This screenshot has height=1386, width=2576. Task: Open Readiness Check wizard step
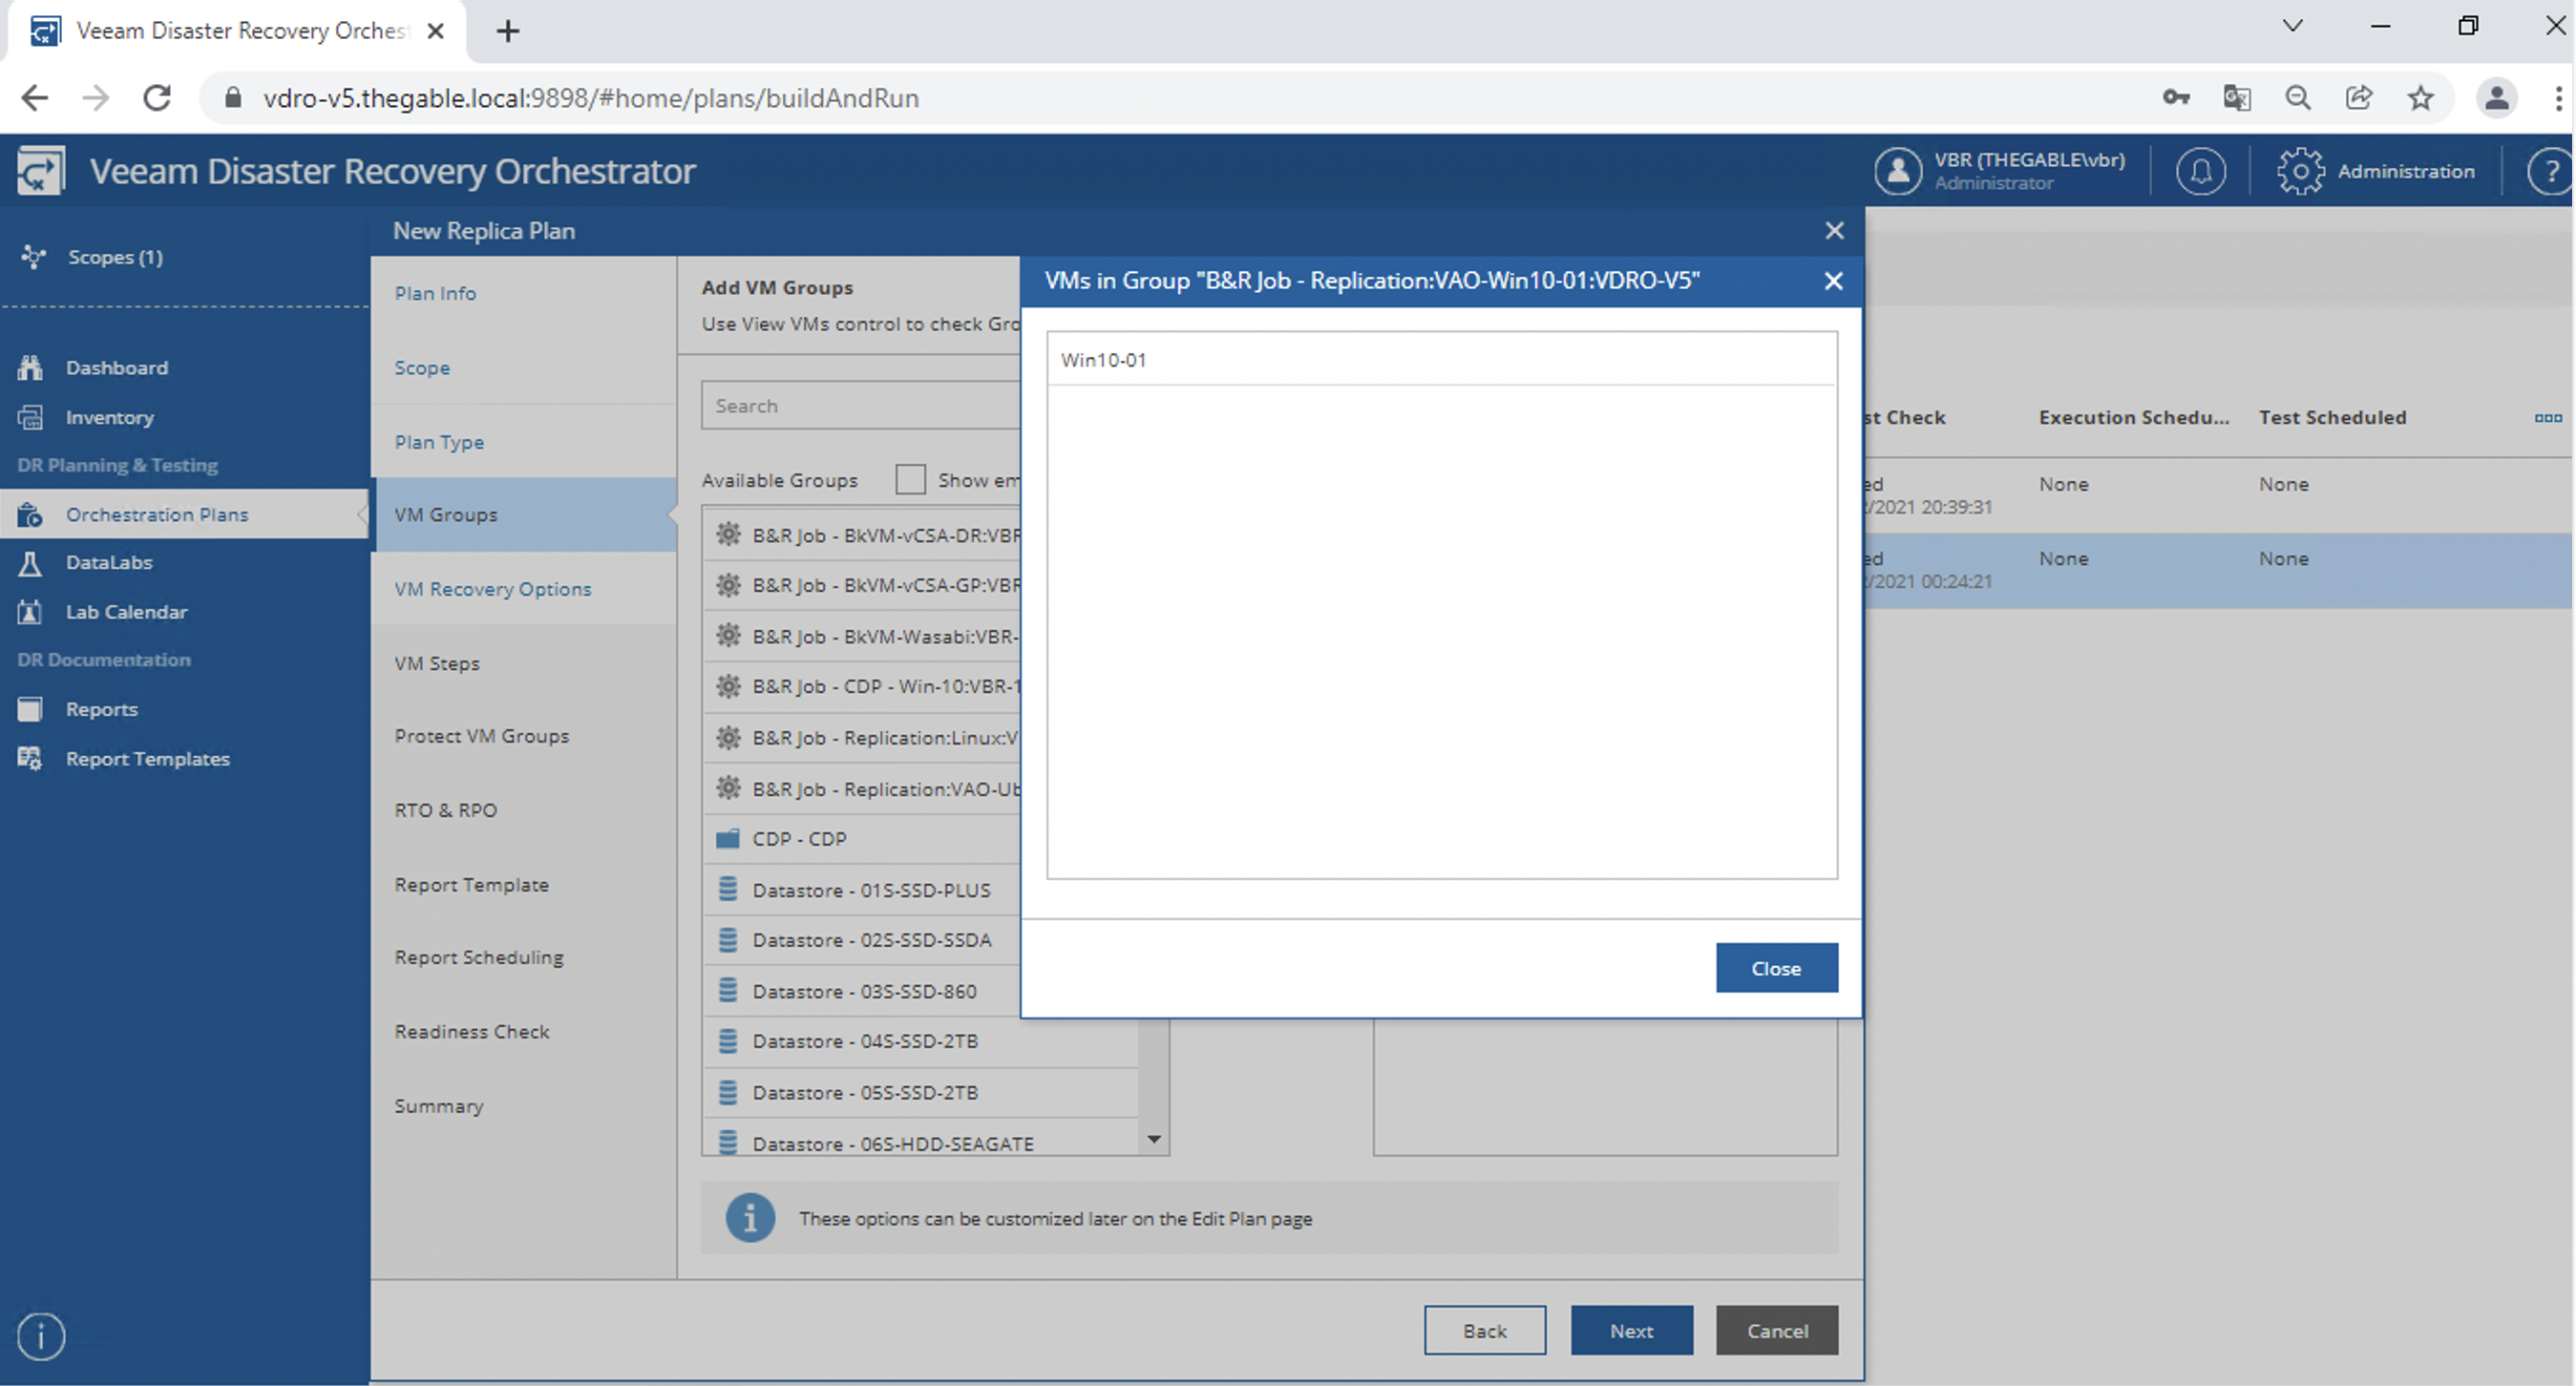(x=472, y=1032)
